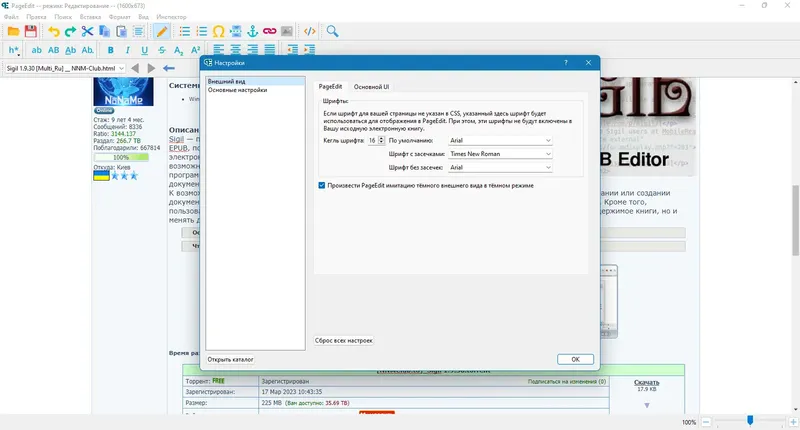Decrease the paragraph indent
This screenshot has height=430, width=800.
pyautogui.click(x=293, y=50)
